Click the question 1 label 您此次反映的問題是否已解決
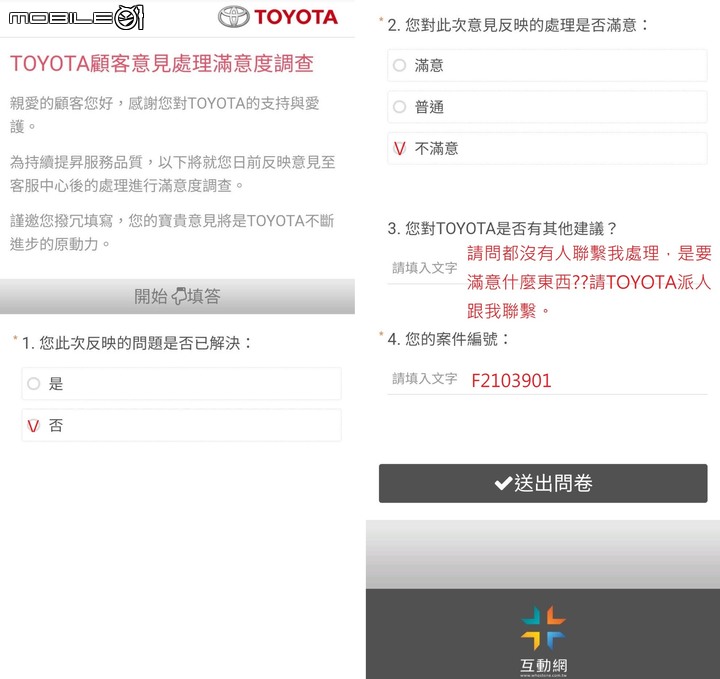This screenshot has width=720, height=679. point(137,343)
